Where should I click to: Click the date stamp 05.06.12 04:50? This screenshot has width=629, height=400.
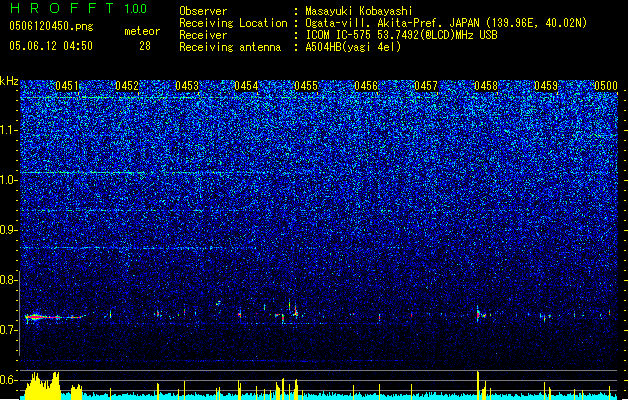(51, 46)
